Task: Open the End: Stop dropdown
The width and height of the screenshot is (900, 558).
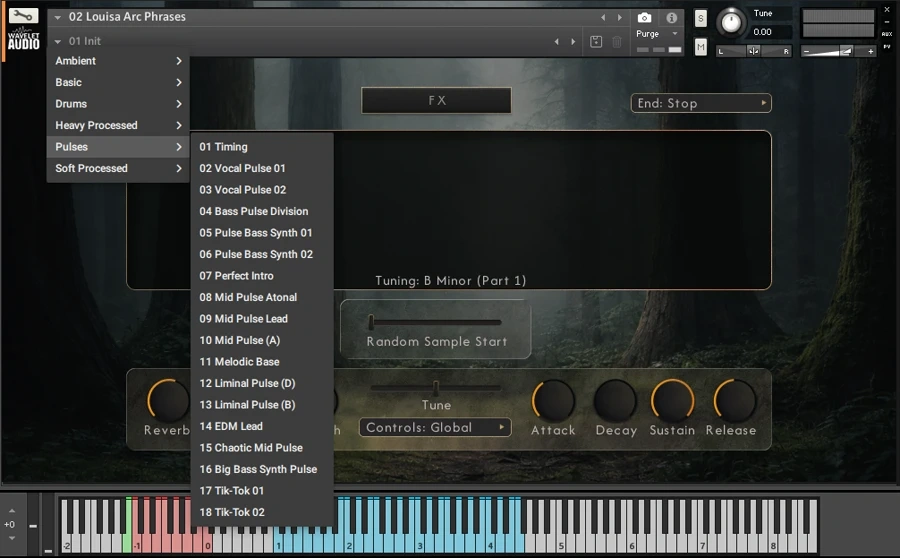Action: [x=701, y=103]
